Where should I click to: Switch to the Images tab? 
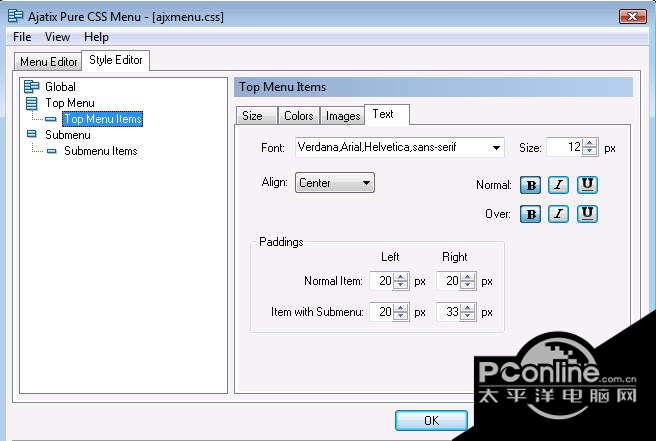coord(343,115)
